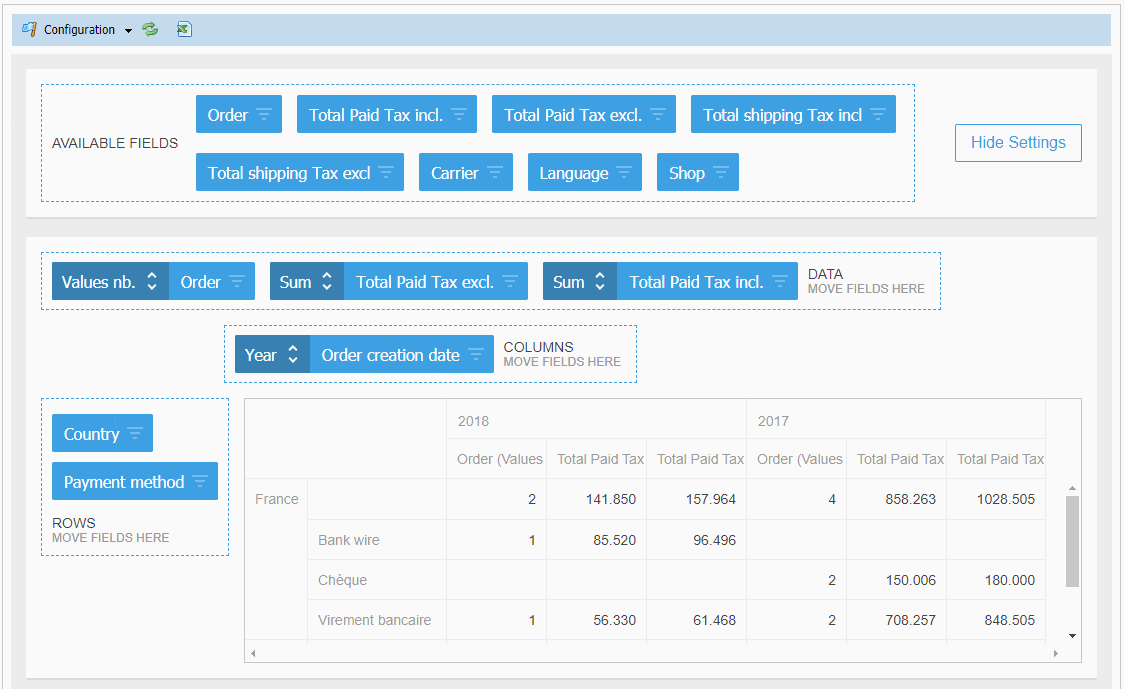The height and width of the screenshot is (689, 1125).
Task: Click the vertical scrollbar thumb in the table
Action: 1072,540
